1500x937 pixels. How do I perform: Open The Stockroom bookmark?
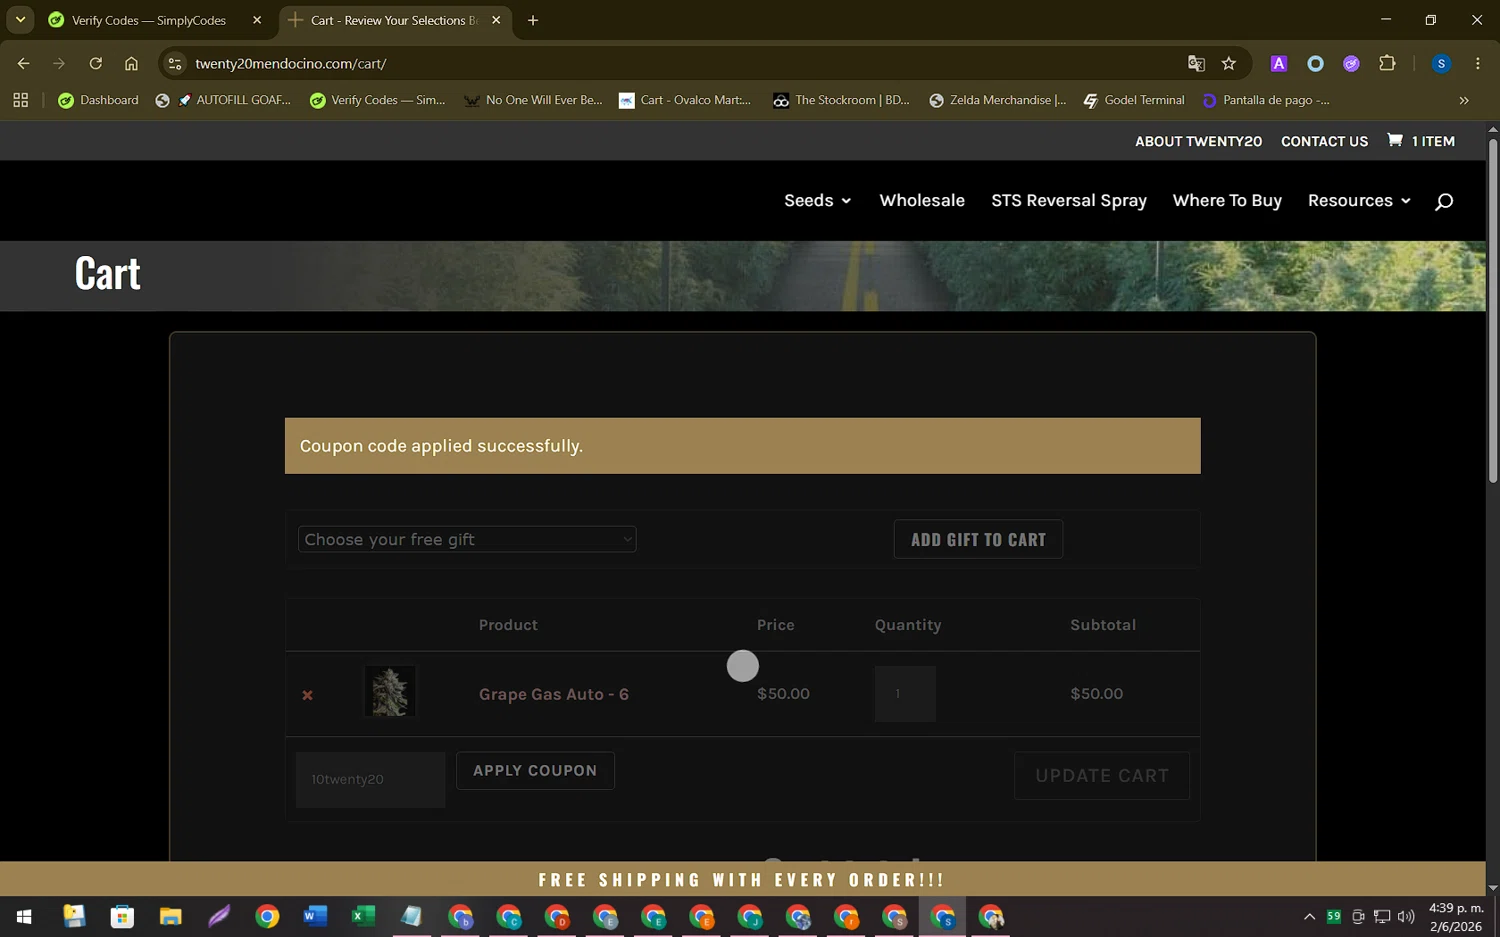click(x=841, y=100)
